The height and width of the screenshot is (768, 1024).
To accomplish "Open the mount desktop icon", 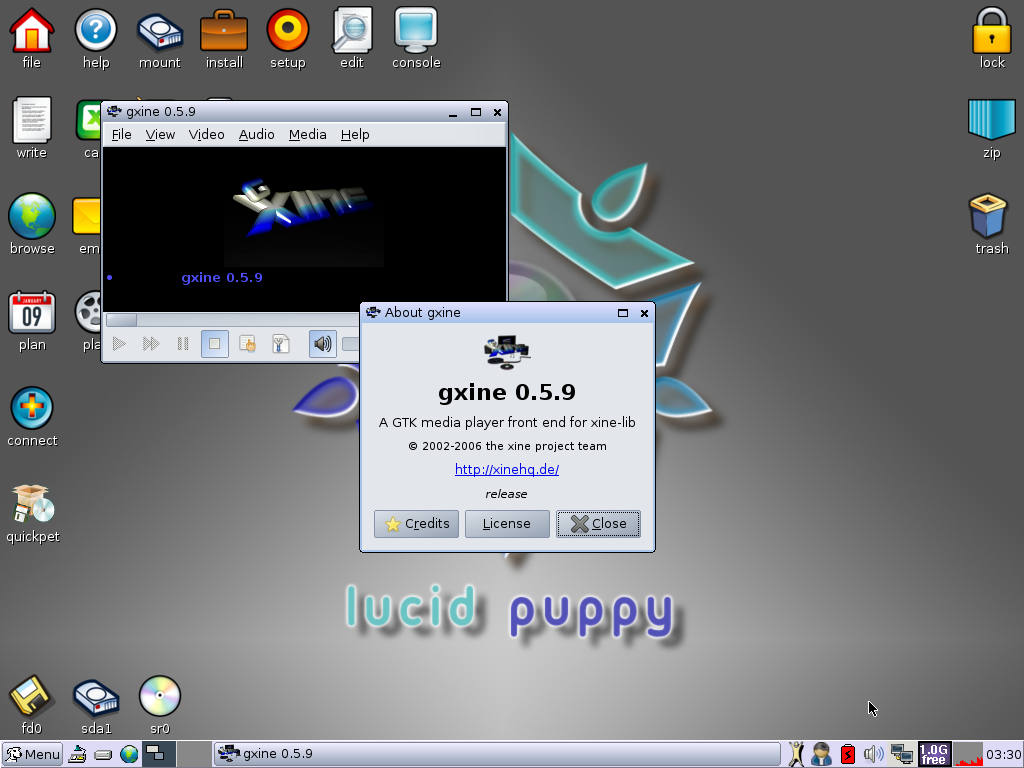I will pos(159,38).
